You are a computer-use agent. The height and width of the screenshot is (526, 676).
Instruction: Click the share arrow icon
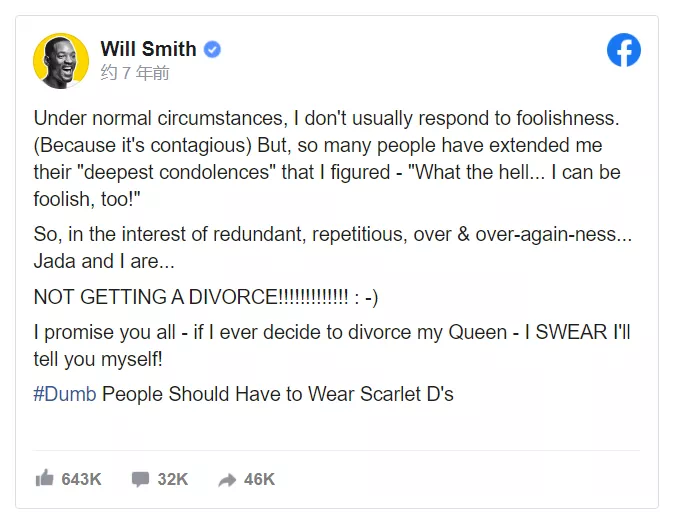tap(227, 479)
